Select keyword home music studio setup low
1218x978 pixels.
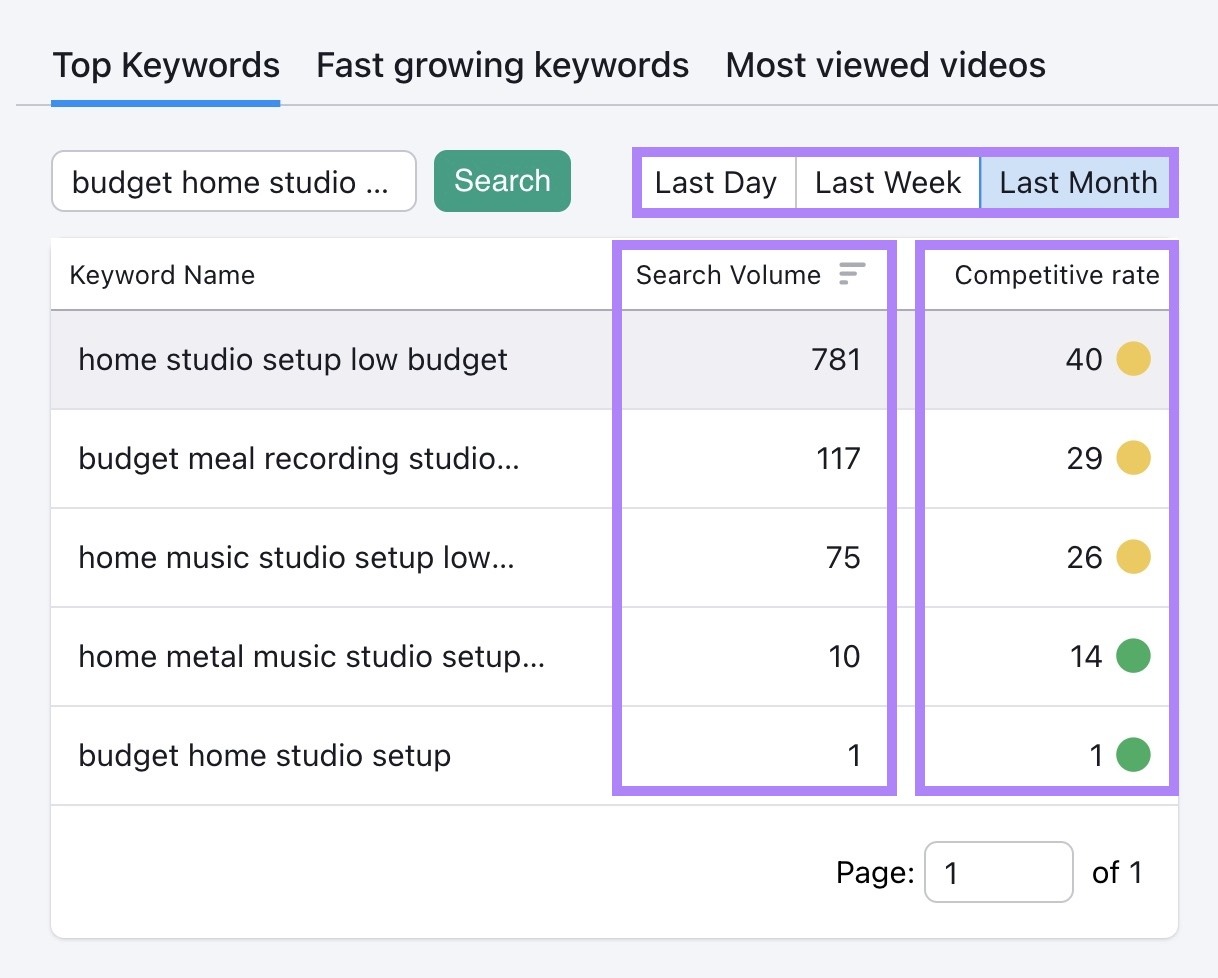[296, 557]
